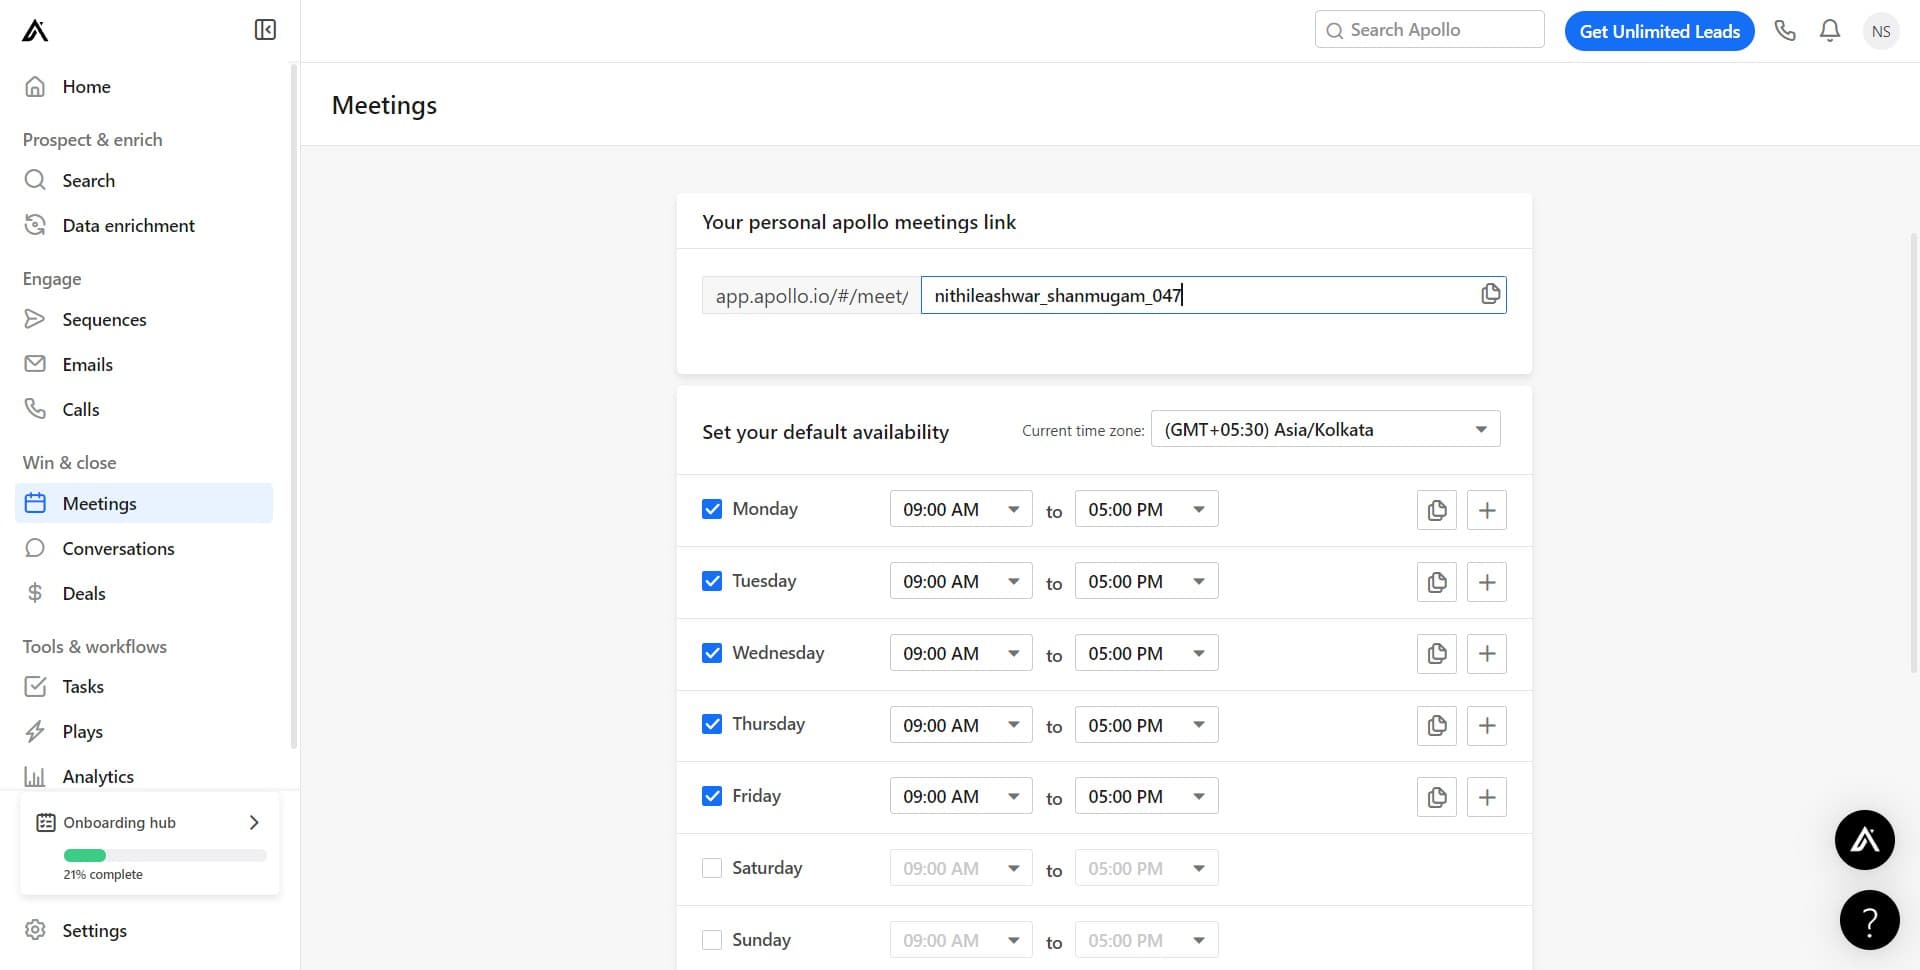The image size is (1920, 970).
Task: Open Tasks under Tools & workflows
Action: pyautogui.click(x=144, y=686)
